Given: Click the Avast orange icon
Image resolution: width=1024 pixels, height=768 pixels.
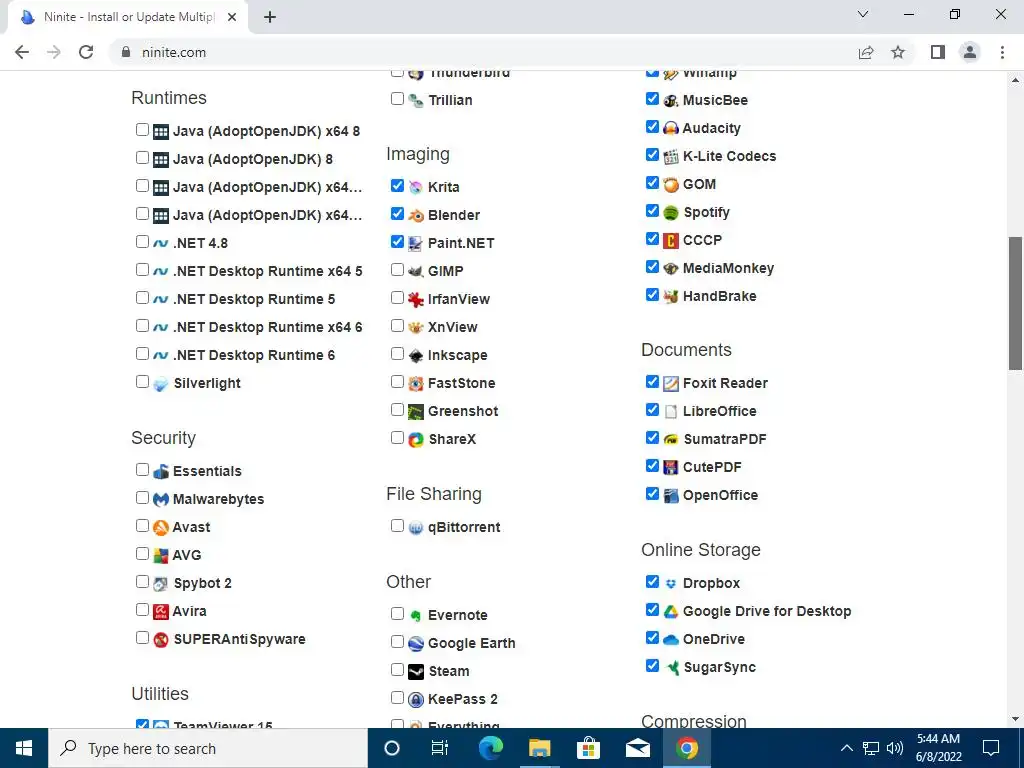Looking at the screenshot, I should tap(161, 528).
